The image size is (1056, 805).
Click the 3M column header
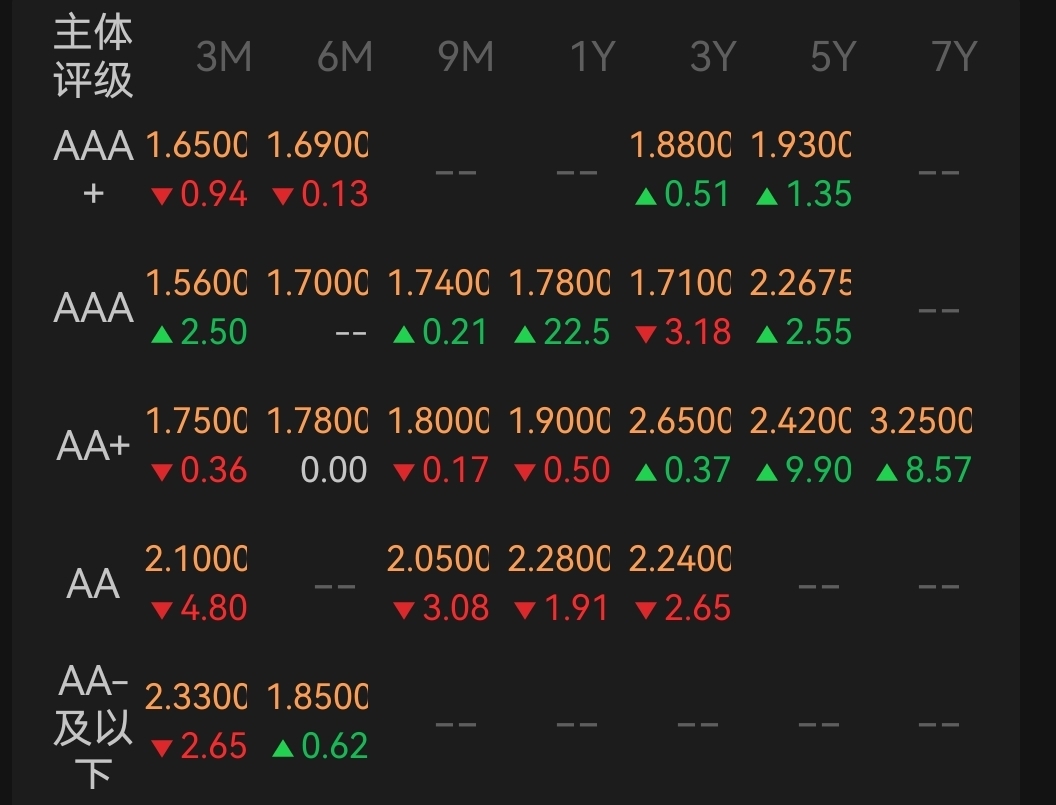pos(223,57)
